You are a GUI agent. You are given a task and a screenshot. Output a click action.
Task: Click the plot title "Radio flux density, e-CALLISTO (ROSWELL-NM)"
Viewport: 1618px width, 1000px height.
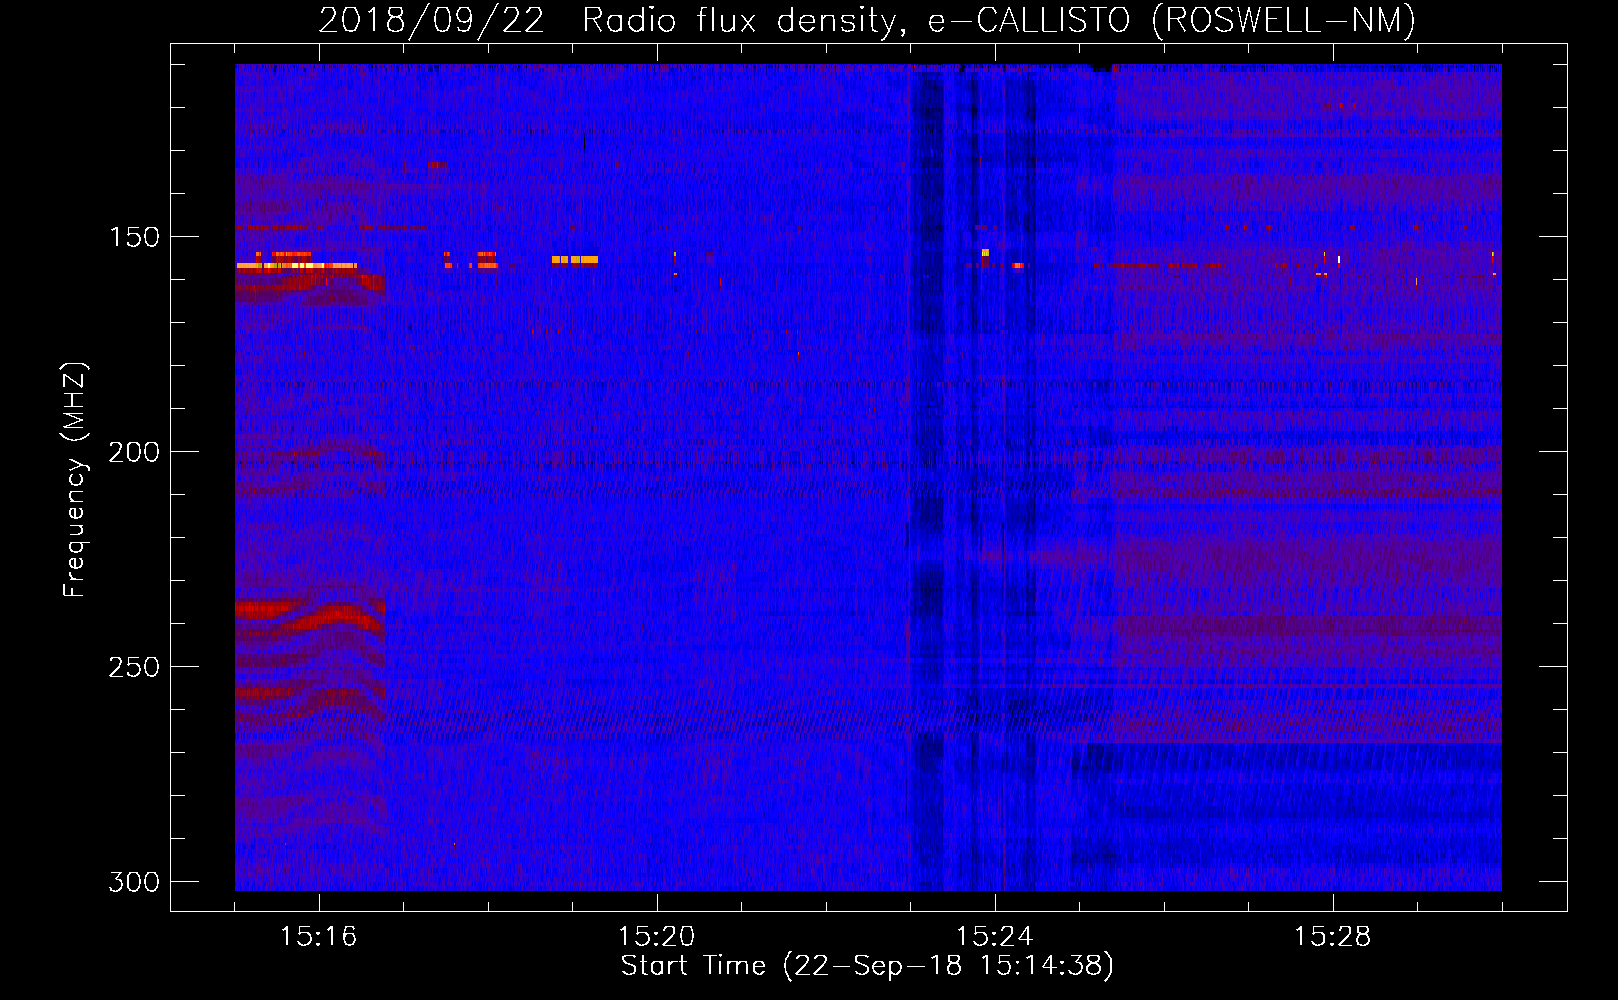999,20
